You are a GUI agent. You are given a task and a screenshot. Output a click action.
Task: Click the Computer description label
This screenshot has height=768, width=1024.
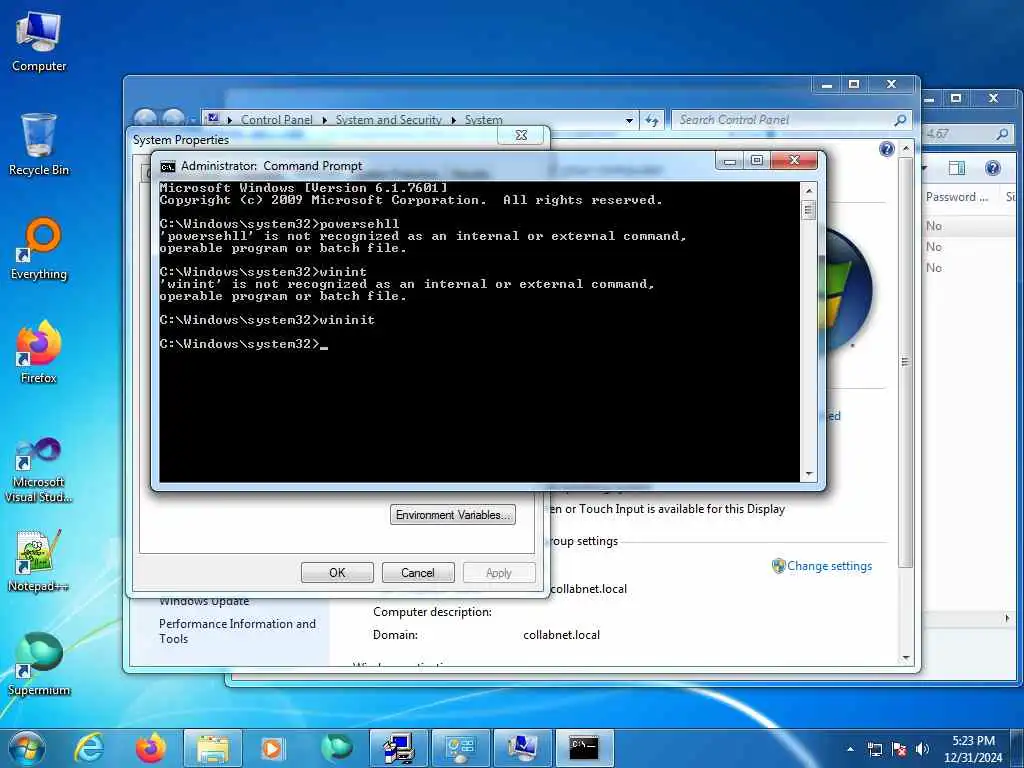(x=432, y=612)
